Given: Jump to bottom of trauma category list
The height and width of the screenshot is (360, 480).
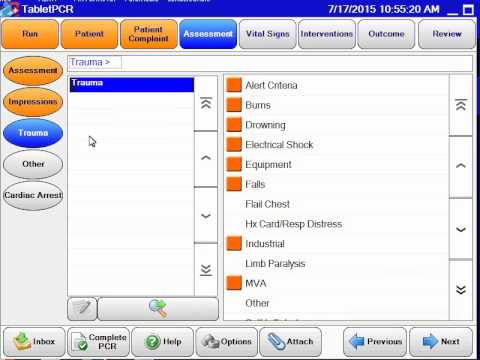Looking at the screenshot, I should (x=461, y=290).
